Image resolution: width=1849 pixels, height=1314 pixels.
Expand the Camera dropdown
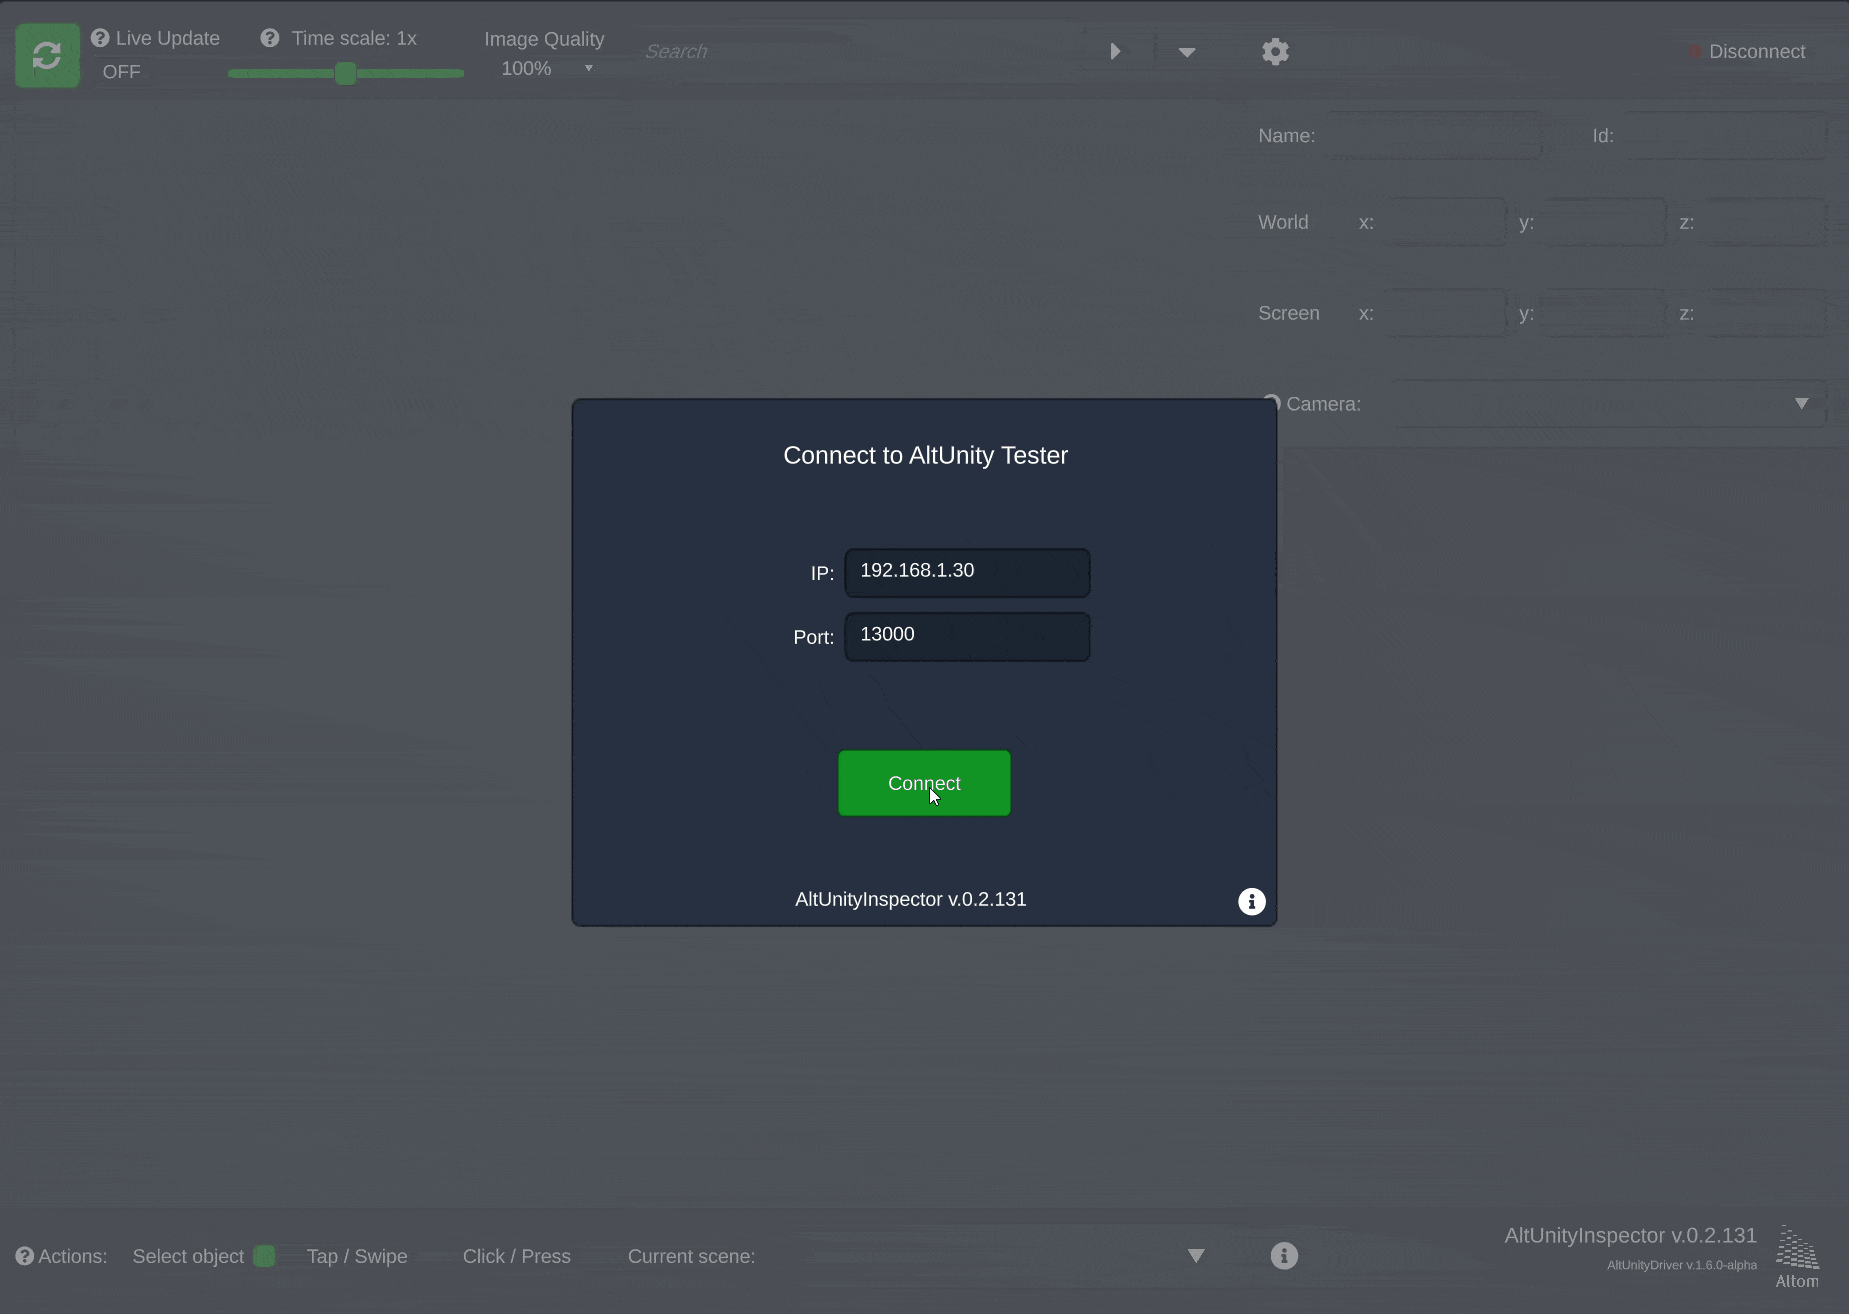click(x=1610, y=404)
